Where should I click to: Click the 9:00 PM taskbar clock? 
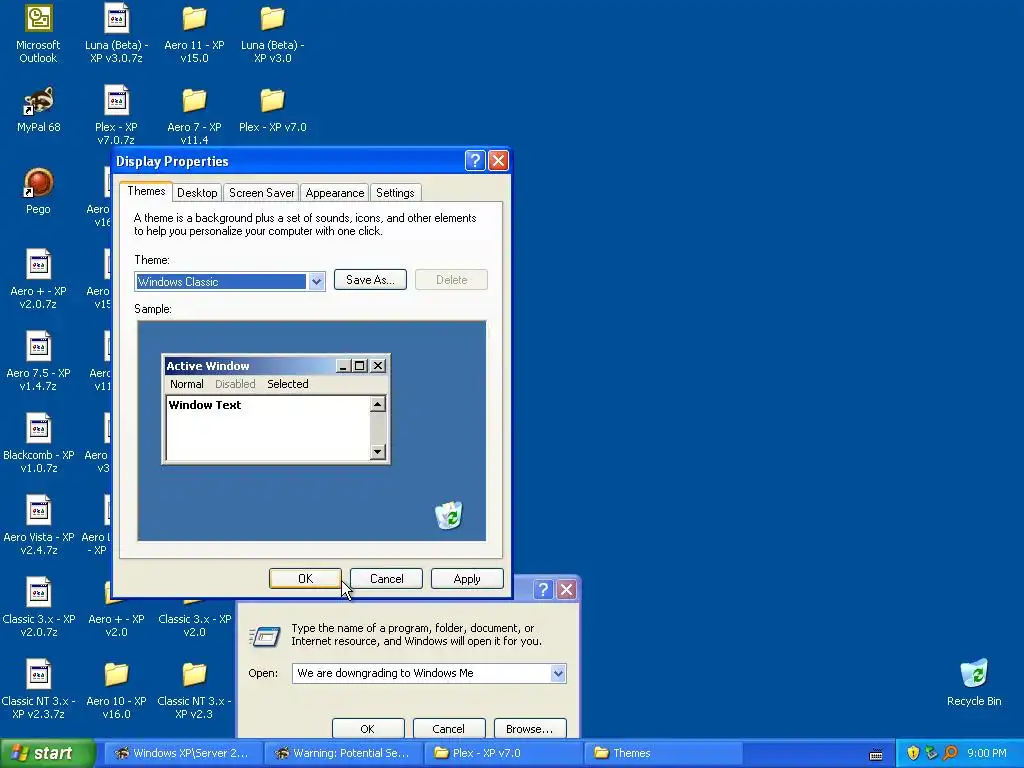click(x=987, y=753)
